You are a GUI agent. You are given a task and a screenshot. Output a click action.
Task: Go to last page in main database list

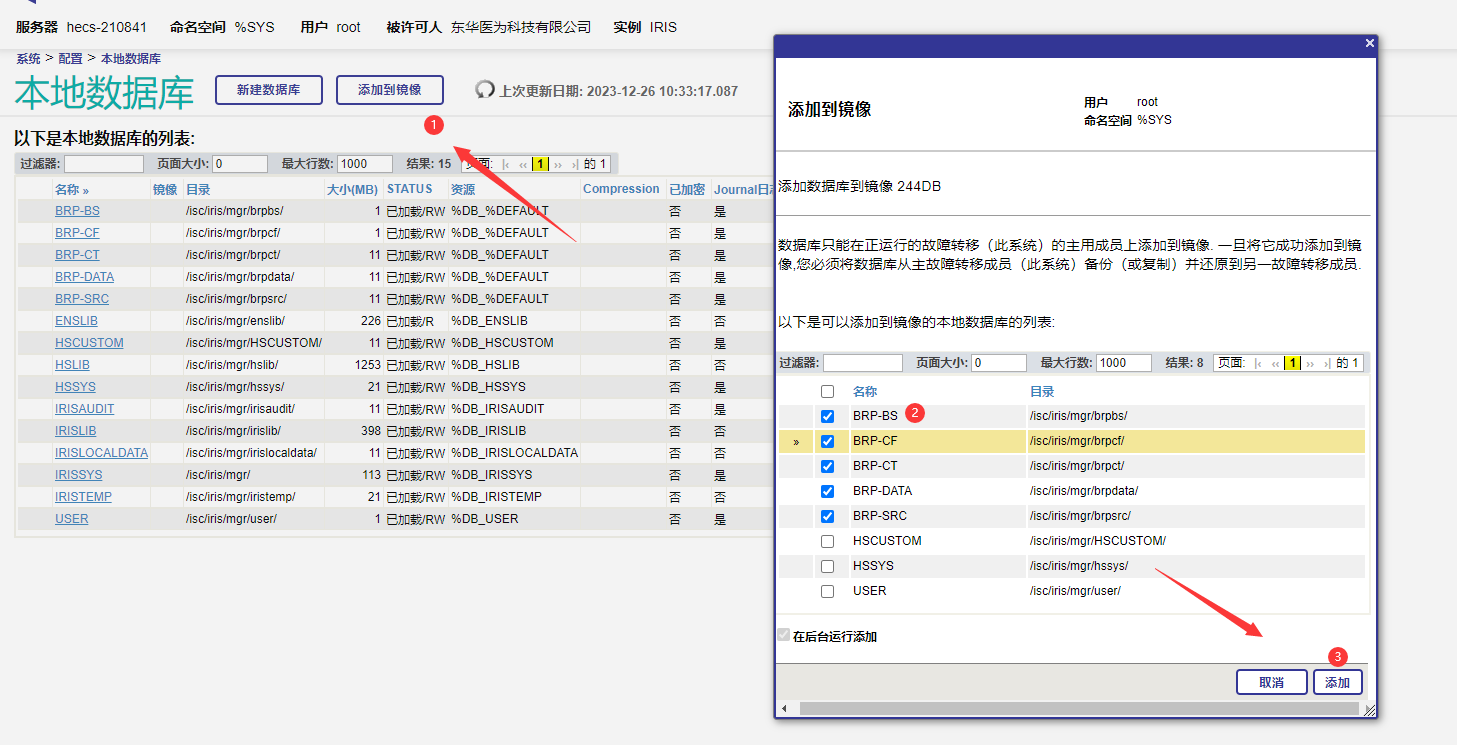point(574,164)
